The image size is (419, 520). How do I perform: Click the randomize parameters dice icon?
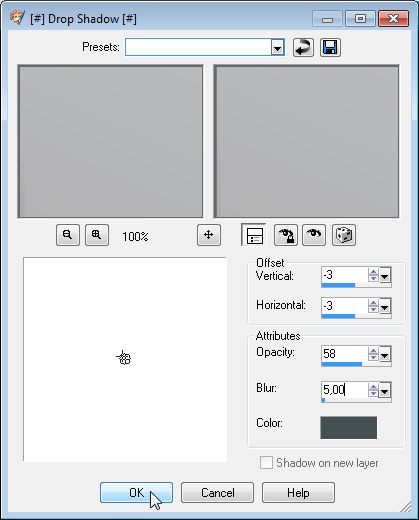click(344, 235)
